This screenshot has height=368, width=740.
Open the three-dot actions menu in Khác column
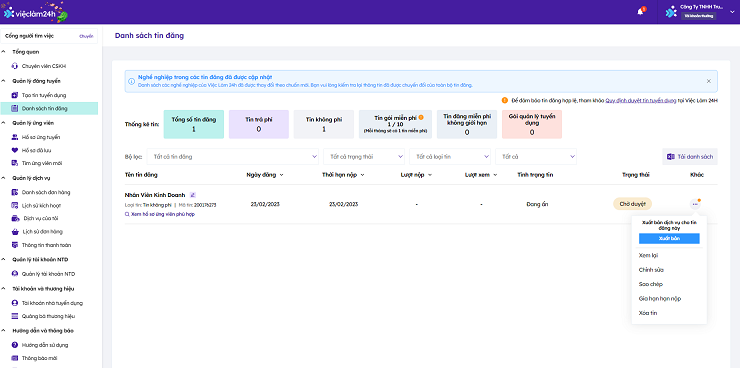click(695, 204)
